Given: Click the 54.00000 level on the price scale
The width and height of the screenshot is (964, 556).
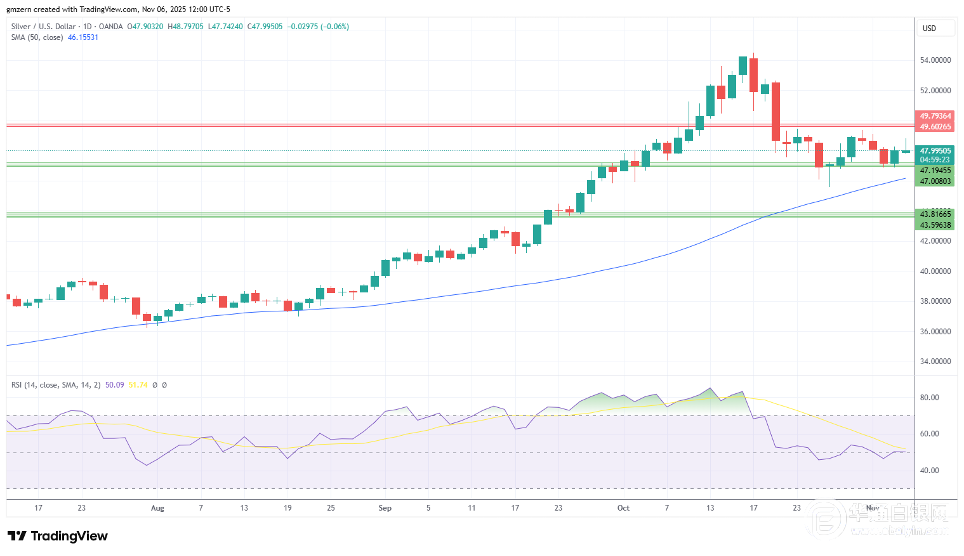Looking at the screenshot, I should click(936, 60).
